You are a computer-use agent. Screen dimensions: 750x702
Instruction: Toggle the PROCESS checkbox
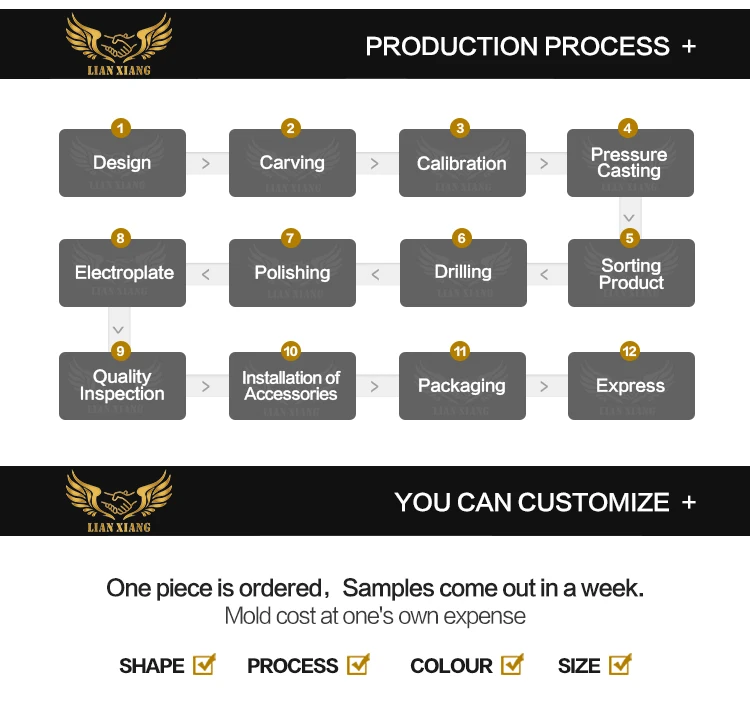coord(358,664)
